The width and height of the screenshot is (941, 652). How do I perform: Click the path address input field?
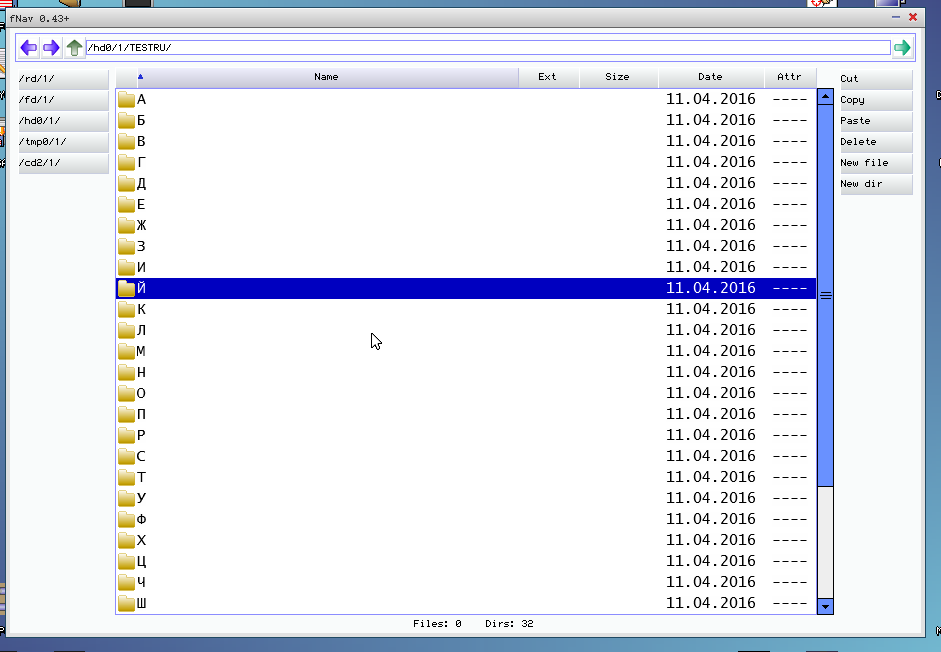tap(487, 48)
